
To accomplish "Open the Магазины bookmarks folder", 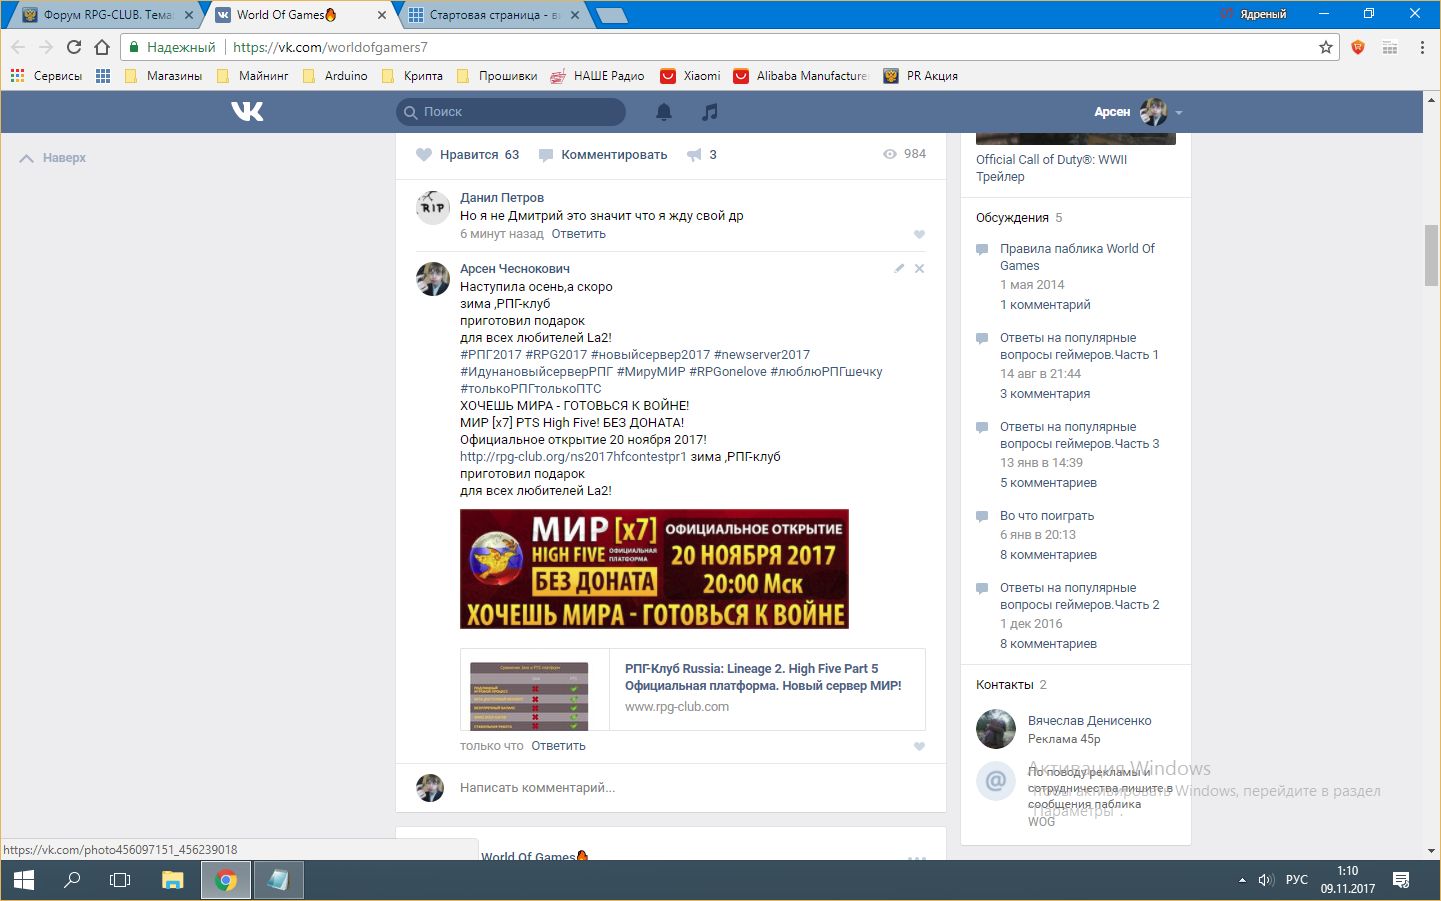I will pos(163,76).
